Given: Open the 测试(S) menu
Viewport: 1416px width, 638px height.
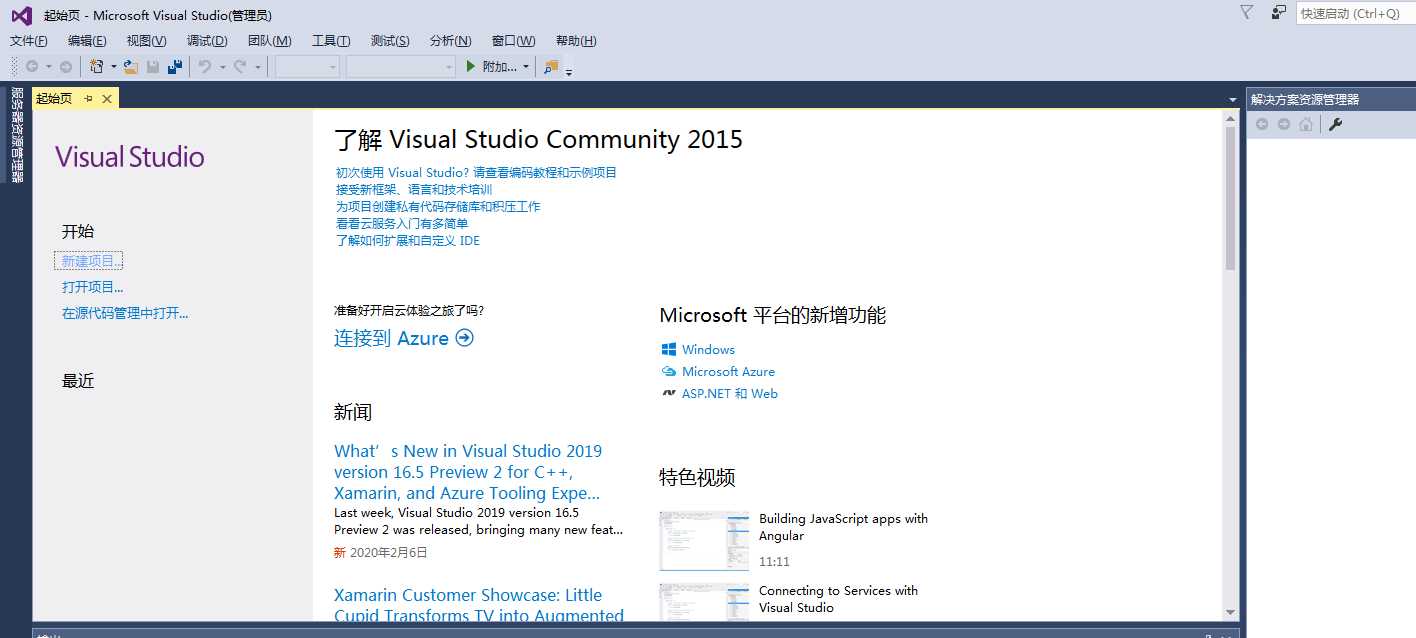Looking at the screenshot, I should click(x=390, y=41).
